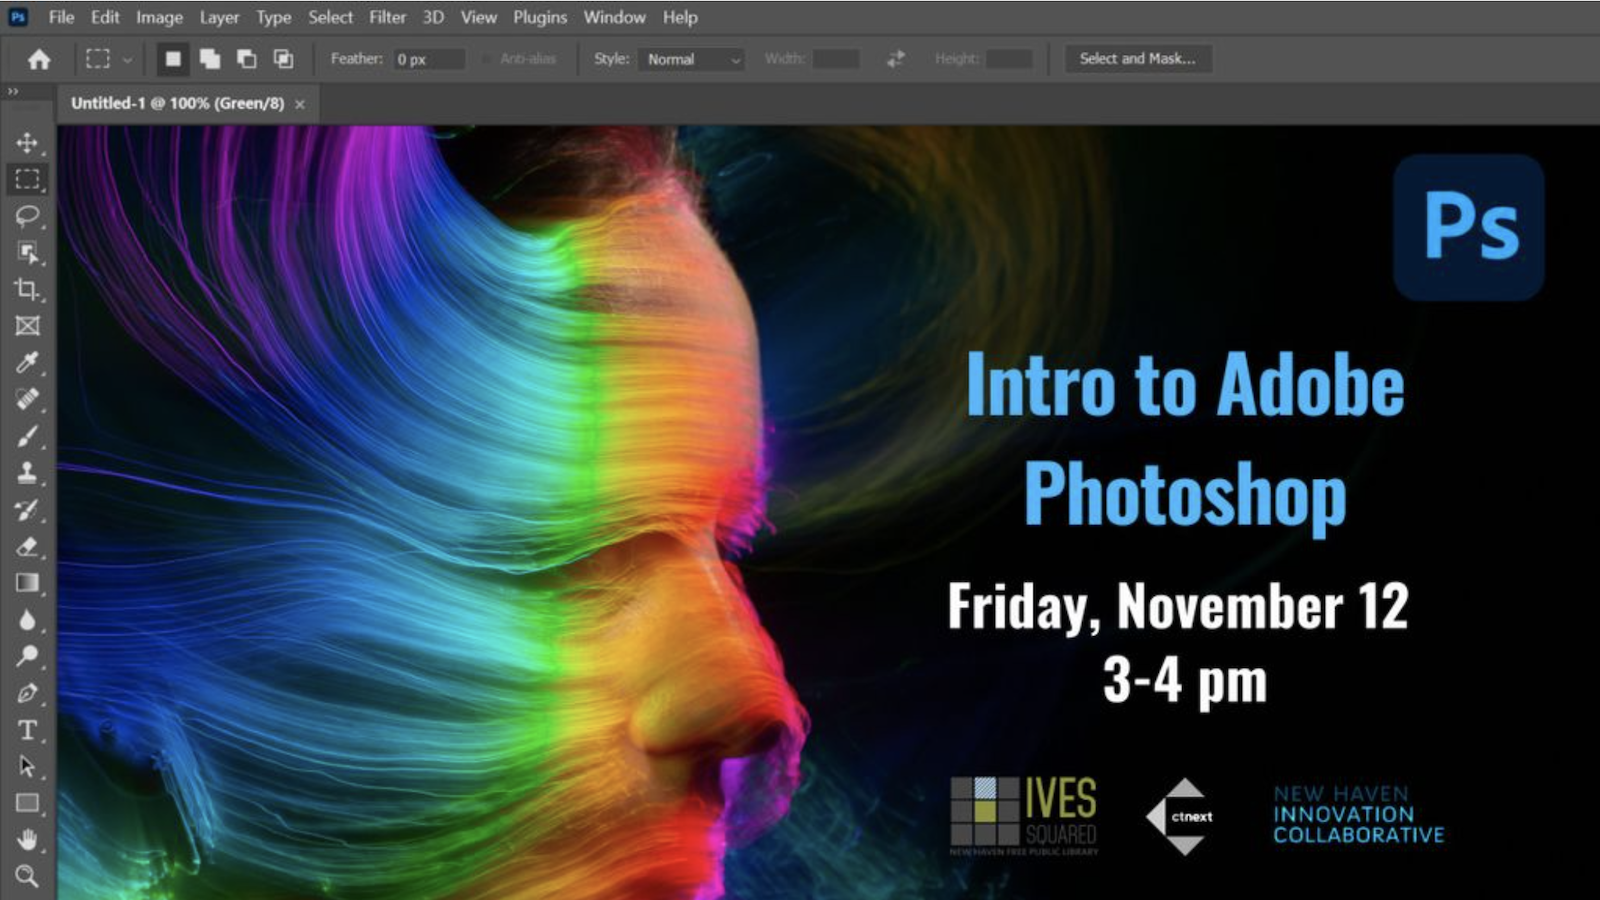Click the Width input field
This screenshot has height=900, width=1600.
(x=837, y=59)
